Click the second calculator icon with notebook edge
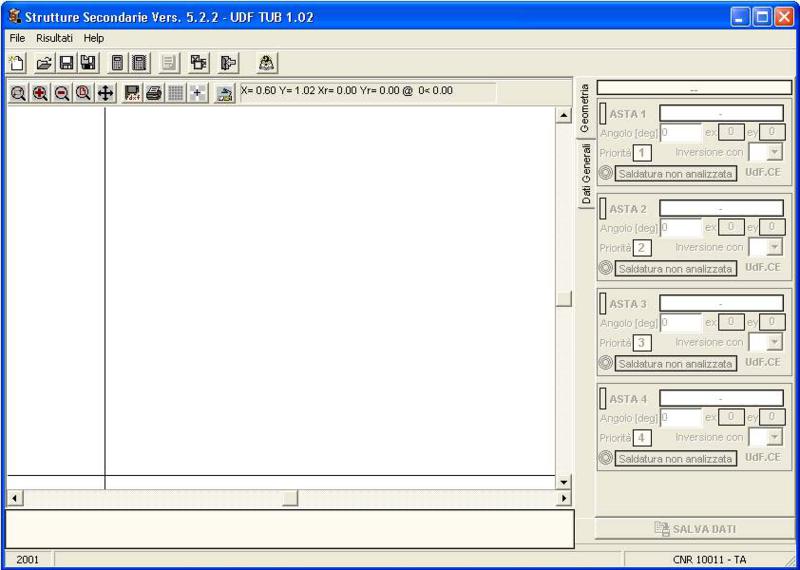 pos(139,63)
